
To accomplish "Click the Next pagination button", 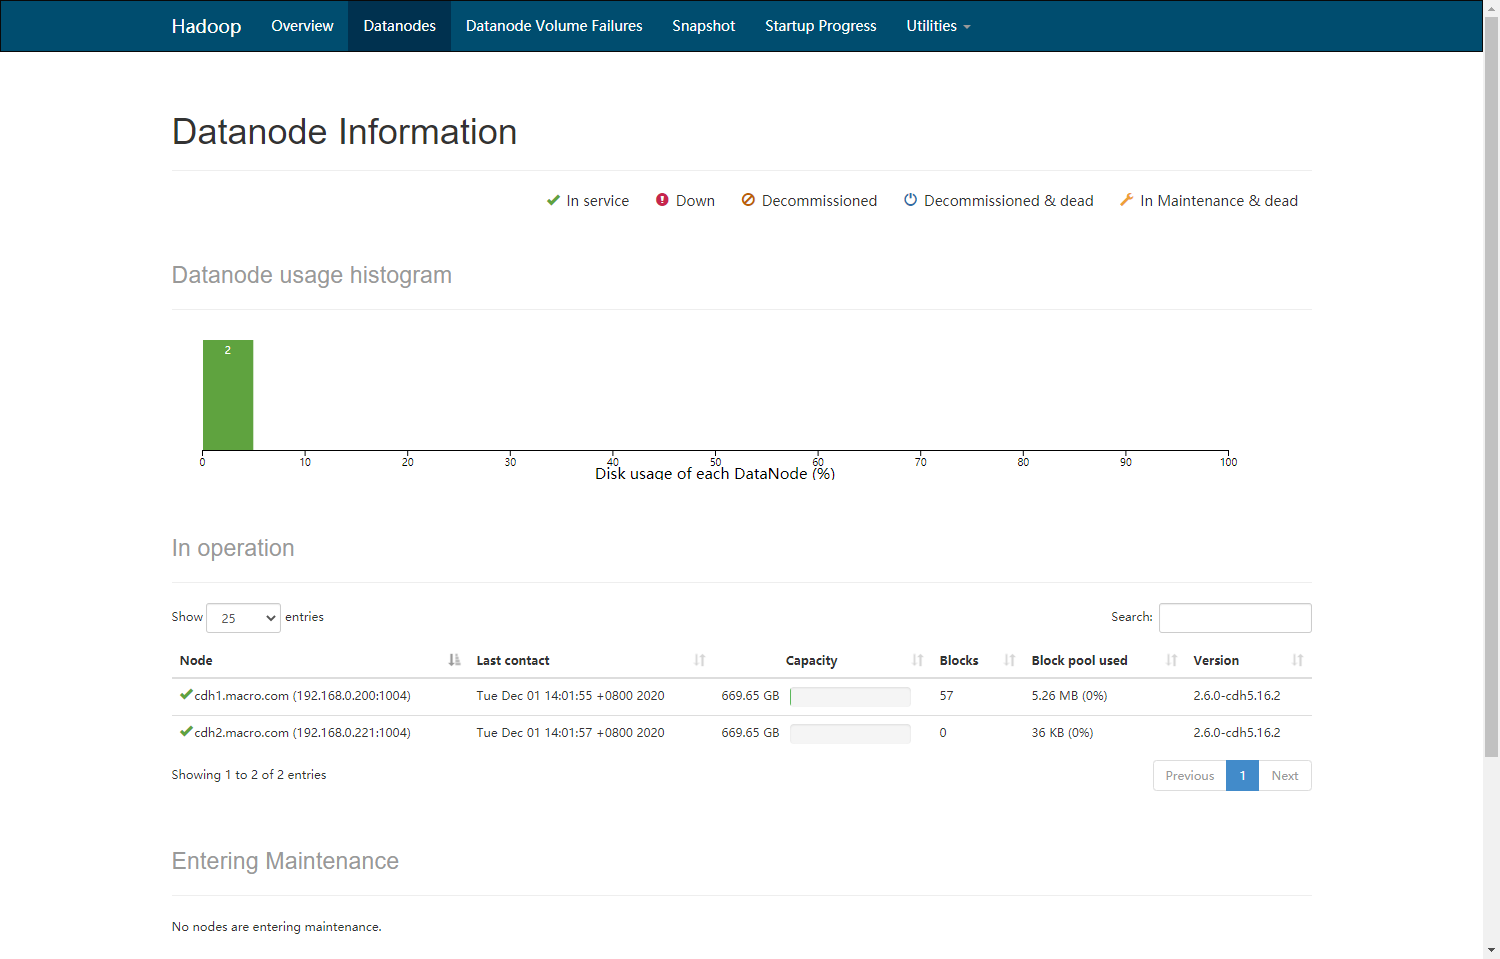I will click(1285, 776).
